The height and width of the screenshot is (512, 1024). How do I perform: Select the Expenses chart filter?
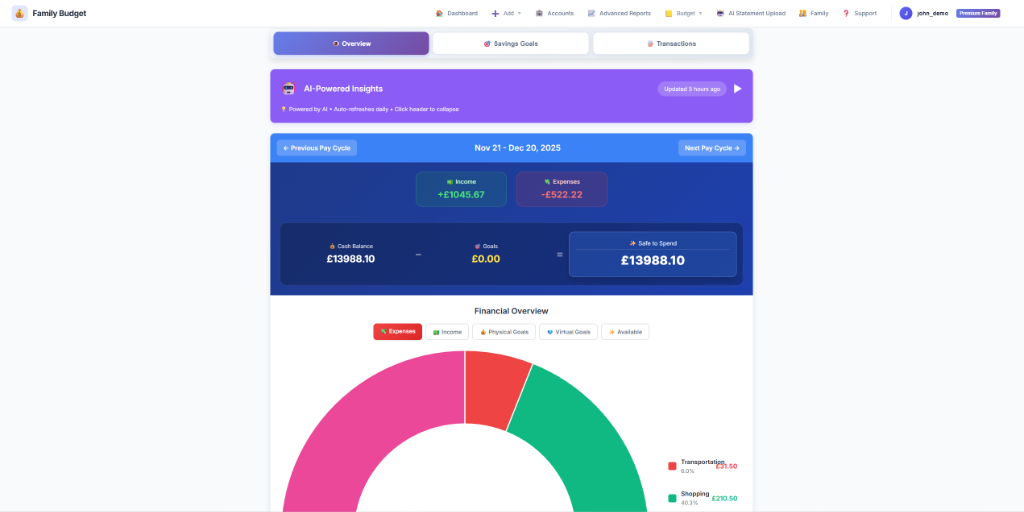(398, 332)
